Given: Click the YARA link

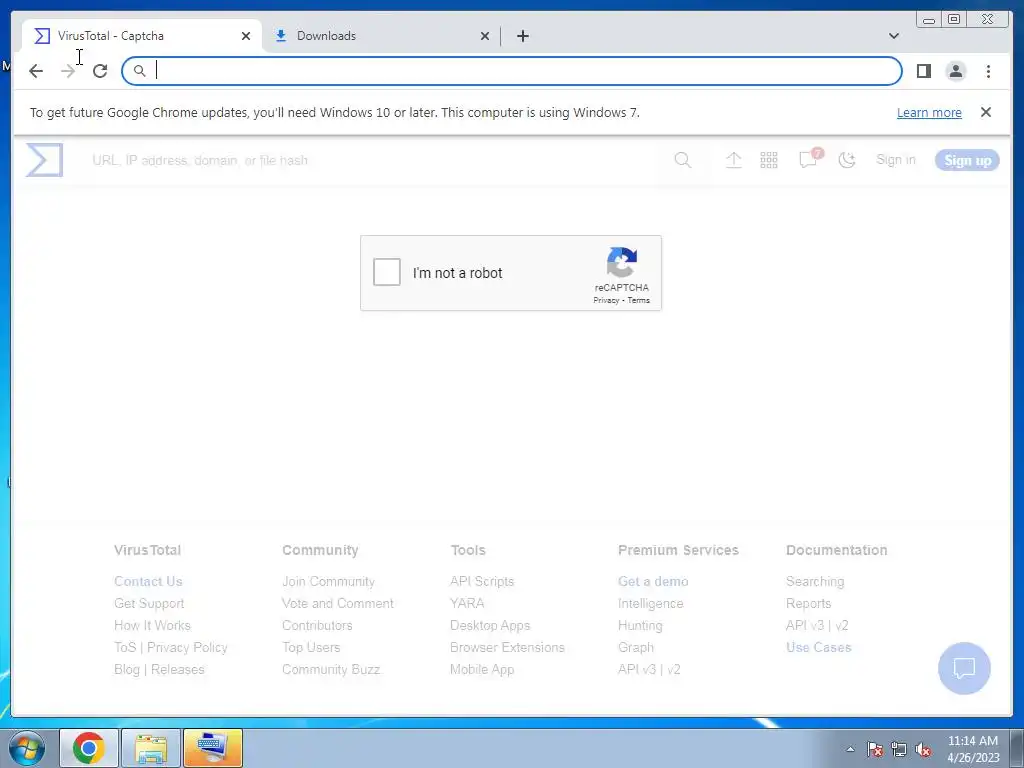Looking at the screenshot, I should pyautogui.click(x=467, y=603).
